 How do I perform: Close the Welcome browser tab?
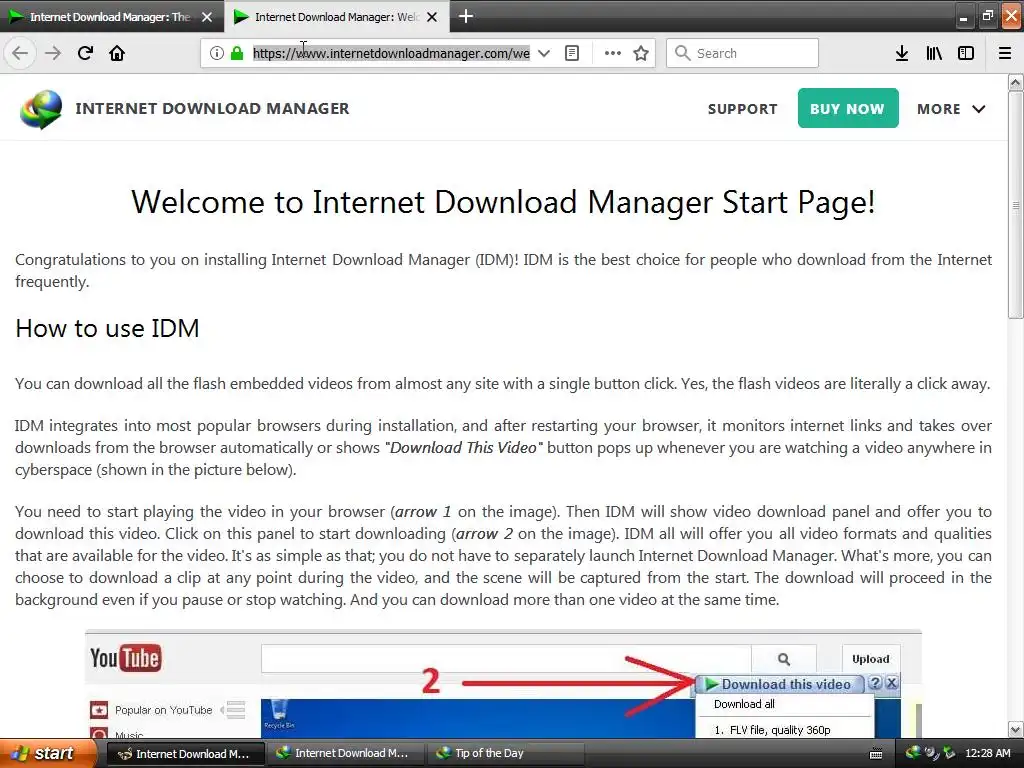point(432,17)
